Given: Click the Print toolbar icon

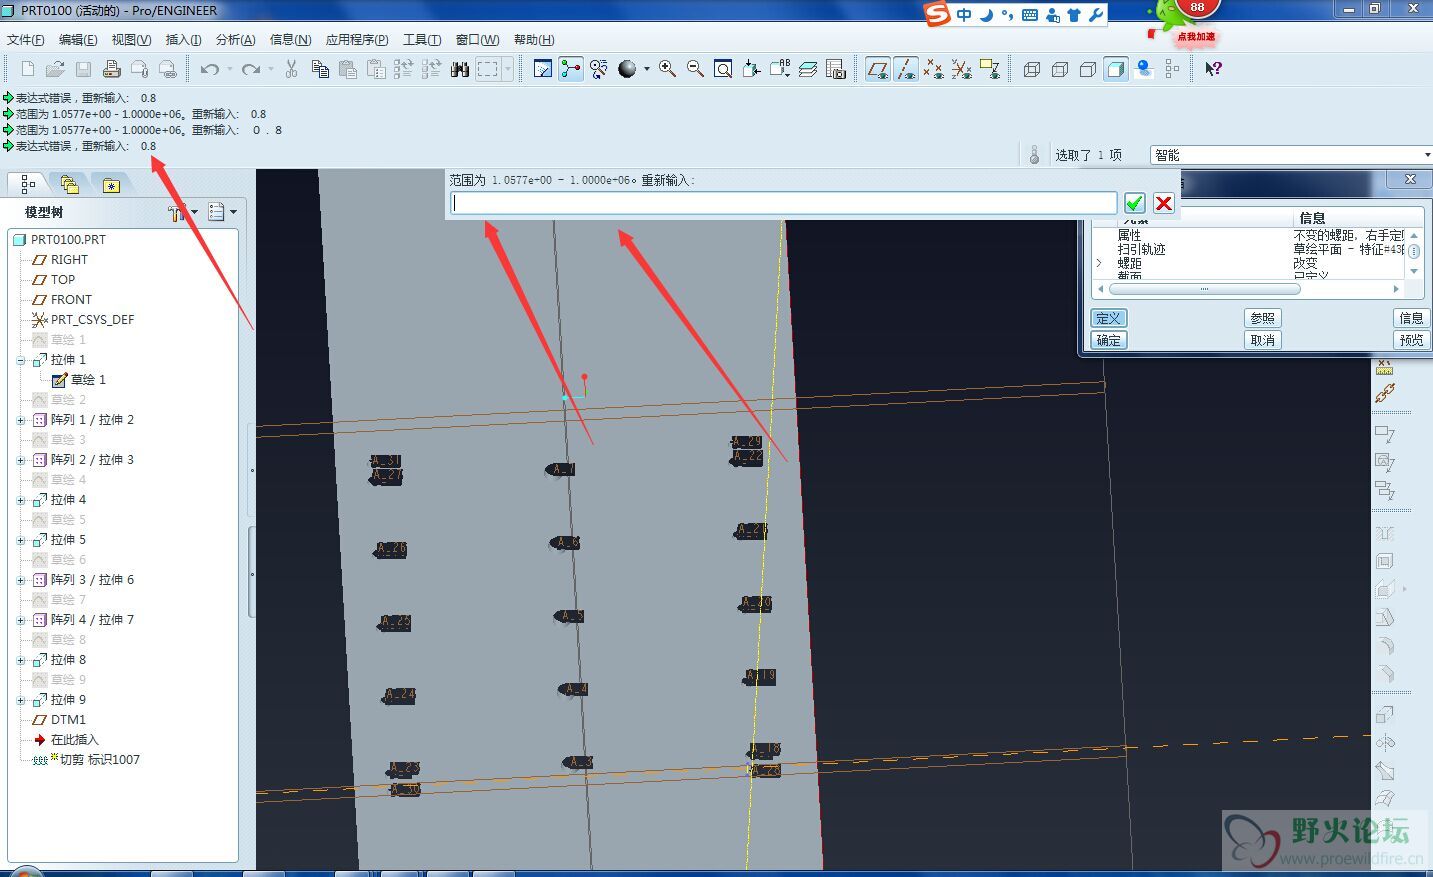Looking at the screenshot, I should 111,69.
